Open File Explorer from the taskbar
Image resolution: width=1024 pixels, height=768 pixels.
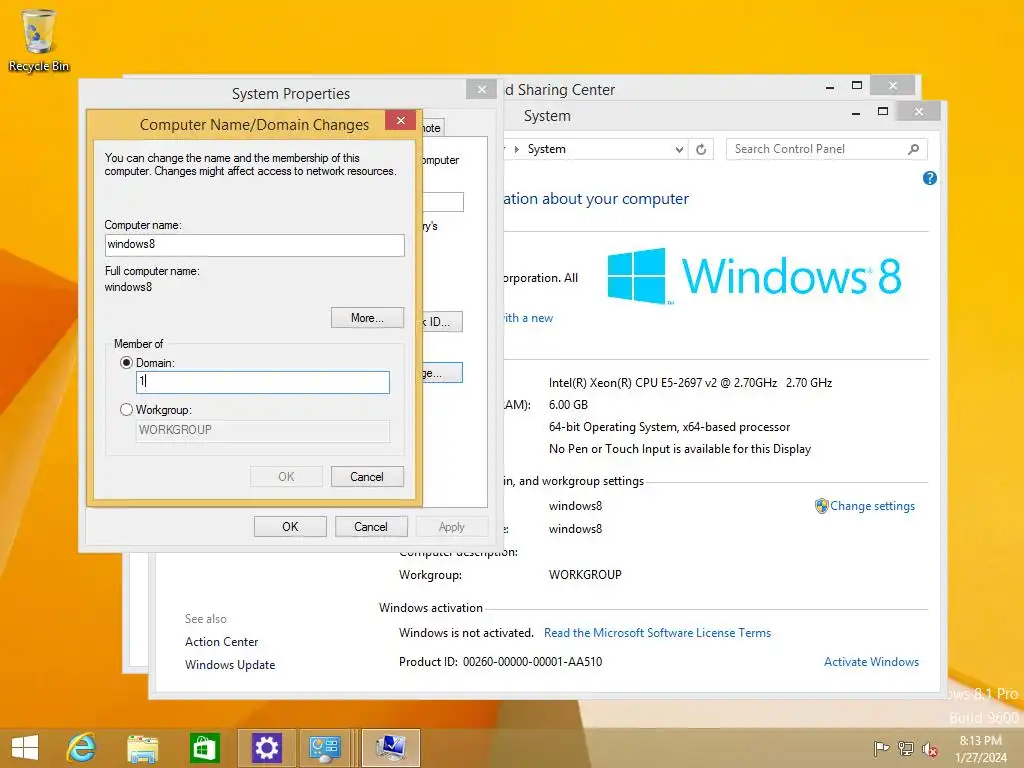pos(142,748)
